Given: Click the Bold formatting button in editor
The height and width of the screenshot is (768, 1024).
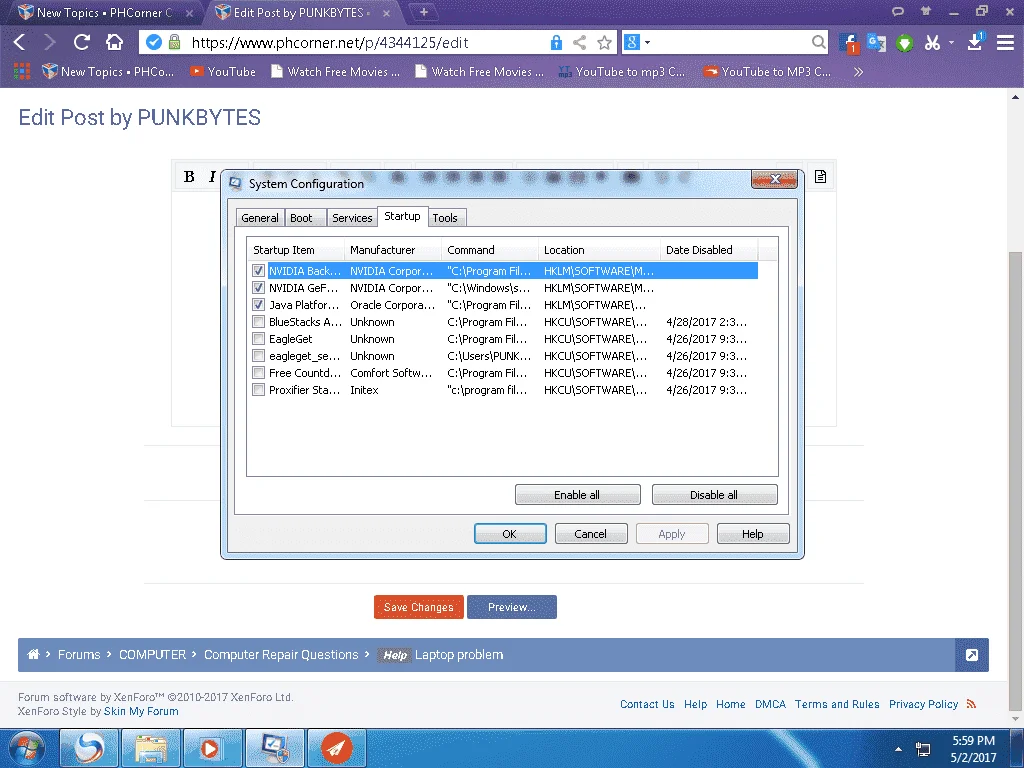Looking at the screenshot, I should click(189, 176).
